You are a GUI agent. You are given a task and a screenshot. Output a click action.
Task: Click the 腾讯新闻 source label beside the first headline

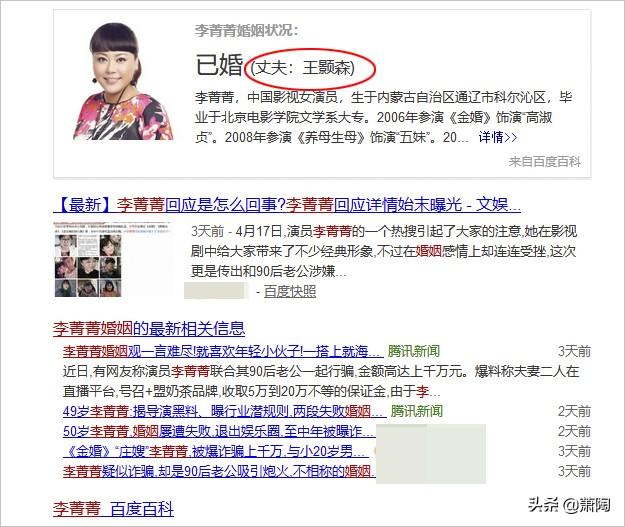point(414,351)
